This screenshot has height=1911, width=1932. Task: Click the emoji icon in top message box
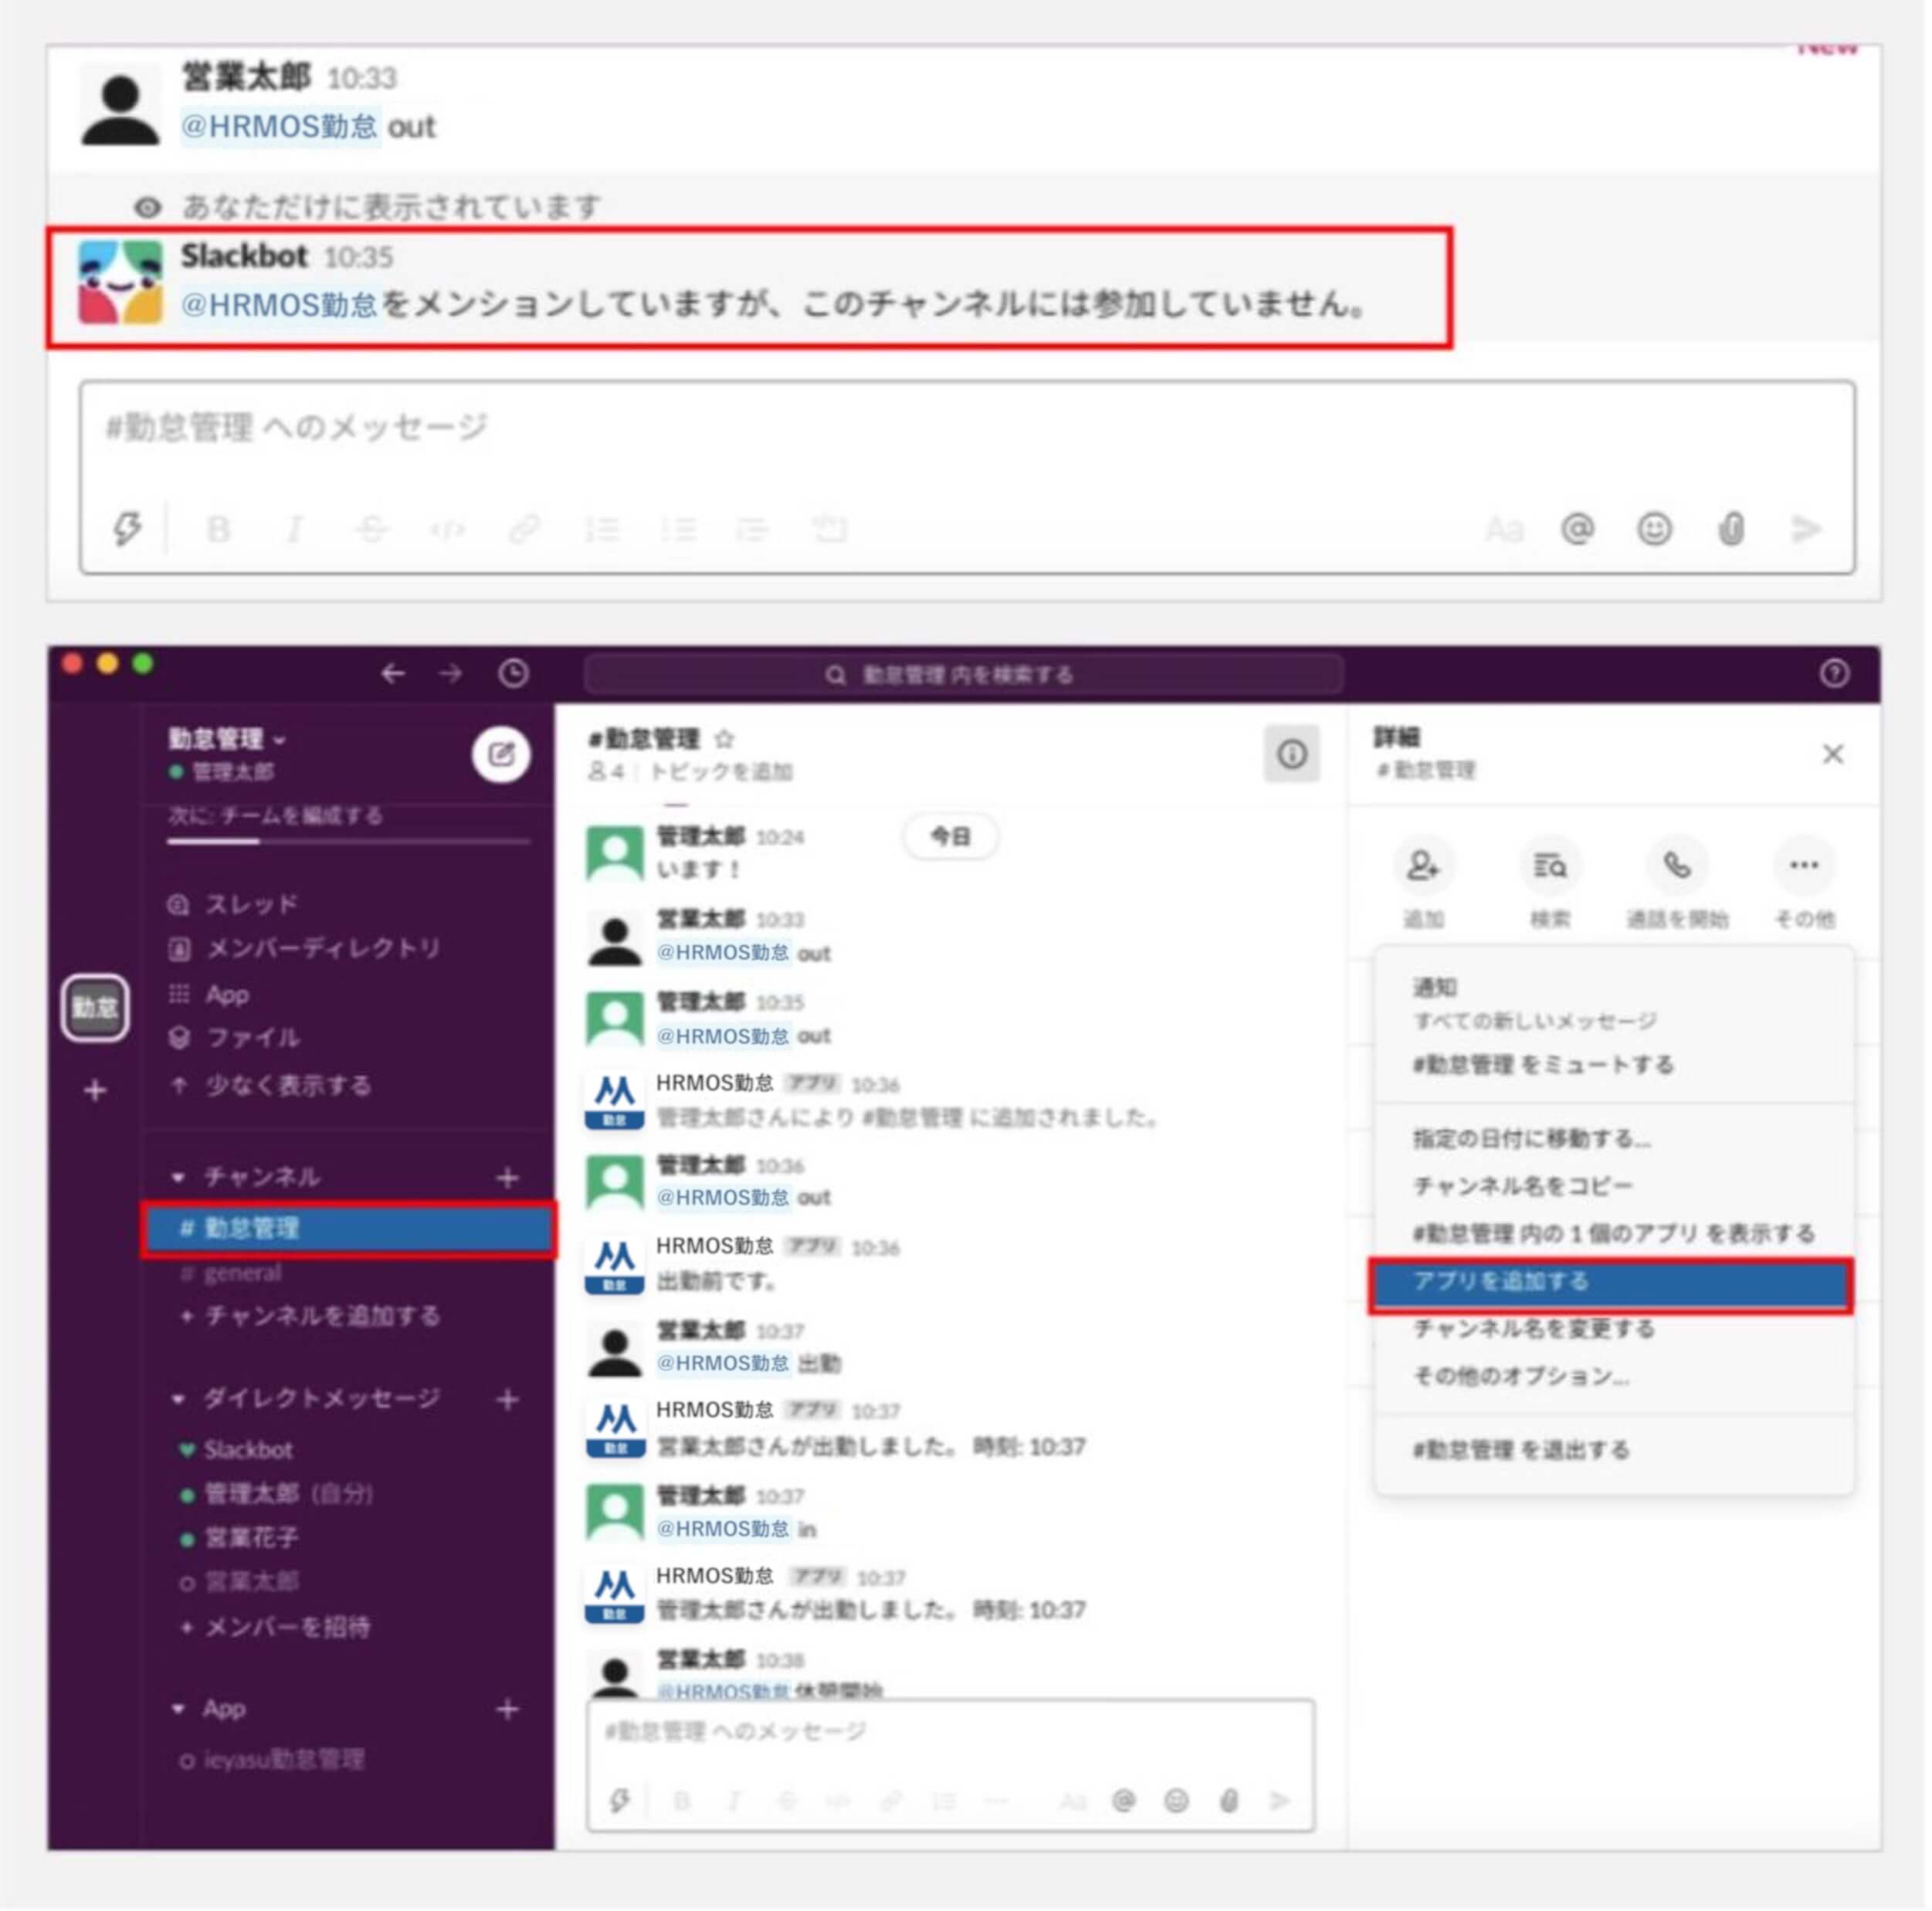pos(1655,528)
